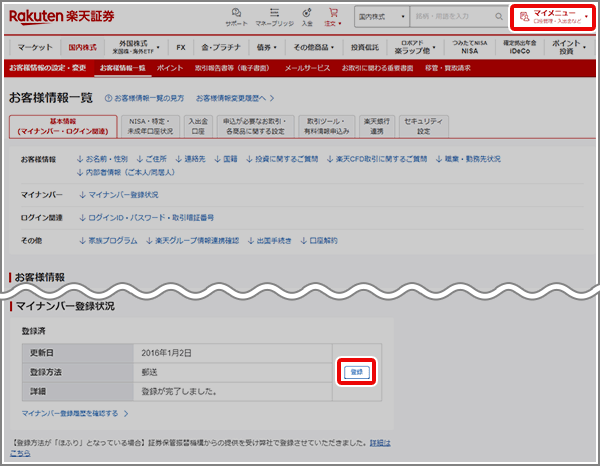Screen dimensions: 600x466
Task: Open お客様情報一覧の見方 help link
Action: (145, 98)
